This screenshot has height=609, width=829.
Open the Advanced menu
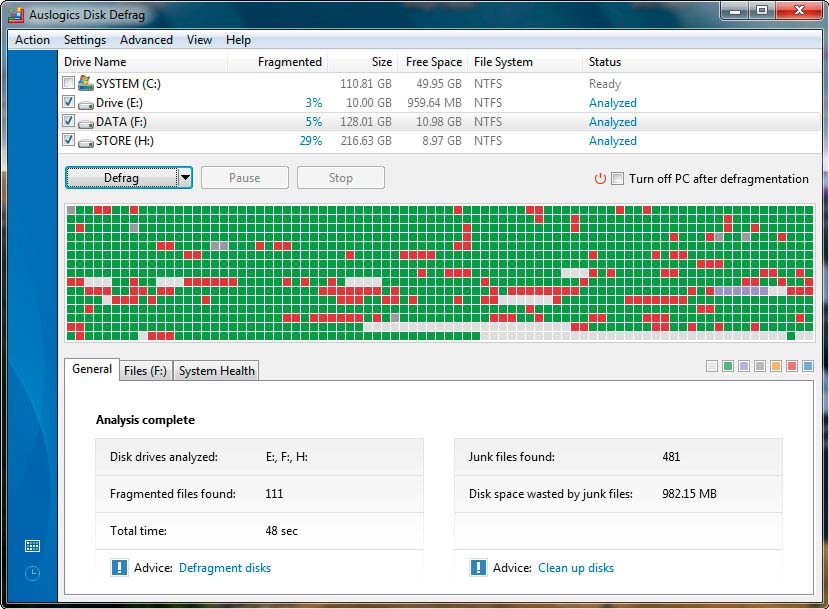pos(146,40)
